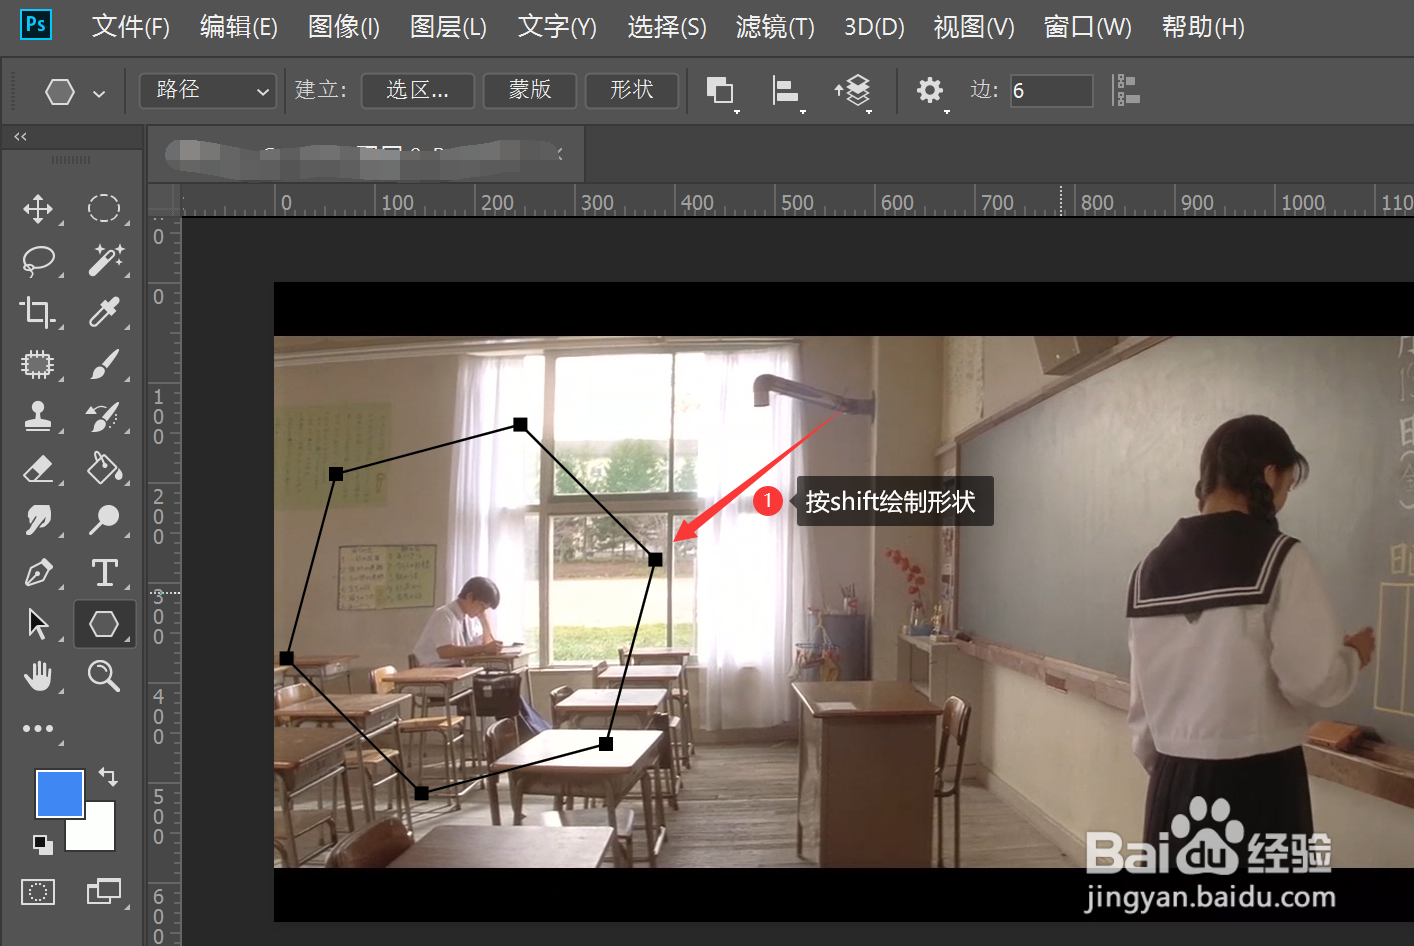Select the Eyedropper tool
This screenshot has width=1414, height=946.
pos(104,312)
